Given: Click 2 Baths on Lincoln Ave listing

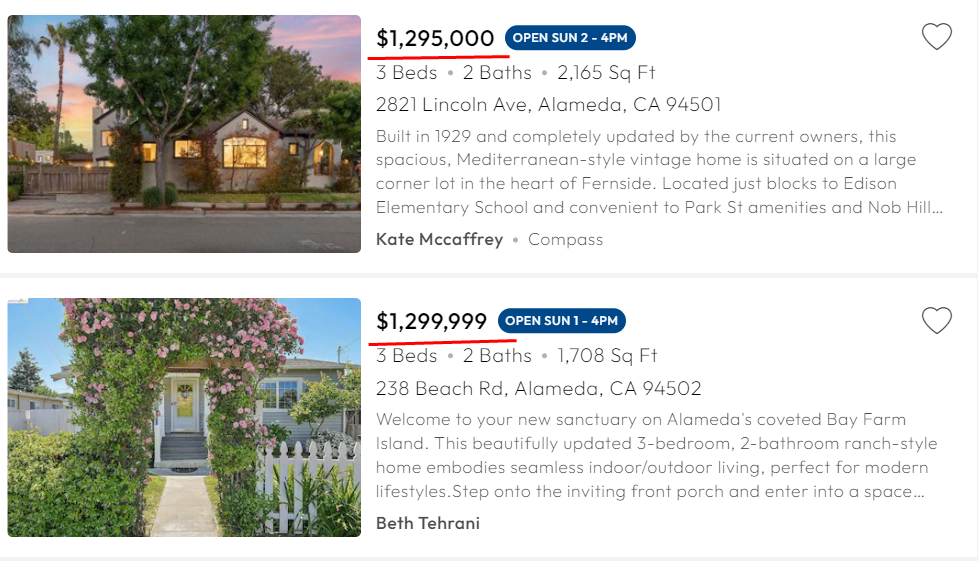Looking at the screenshot, I should (497, 72).
